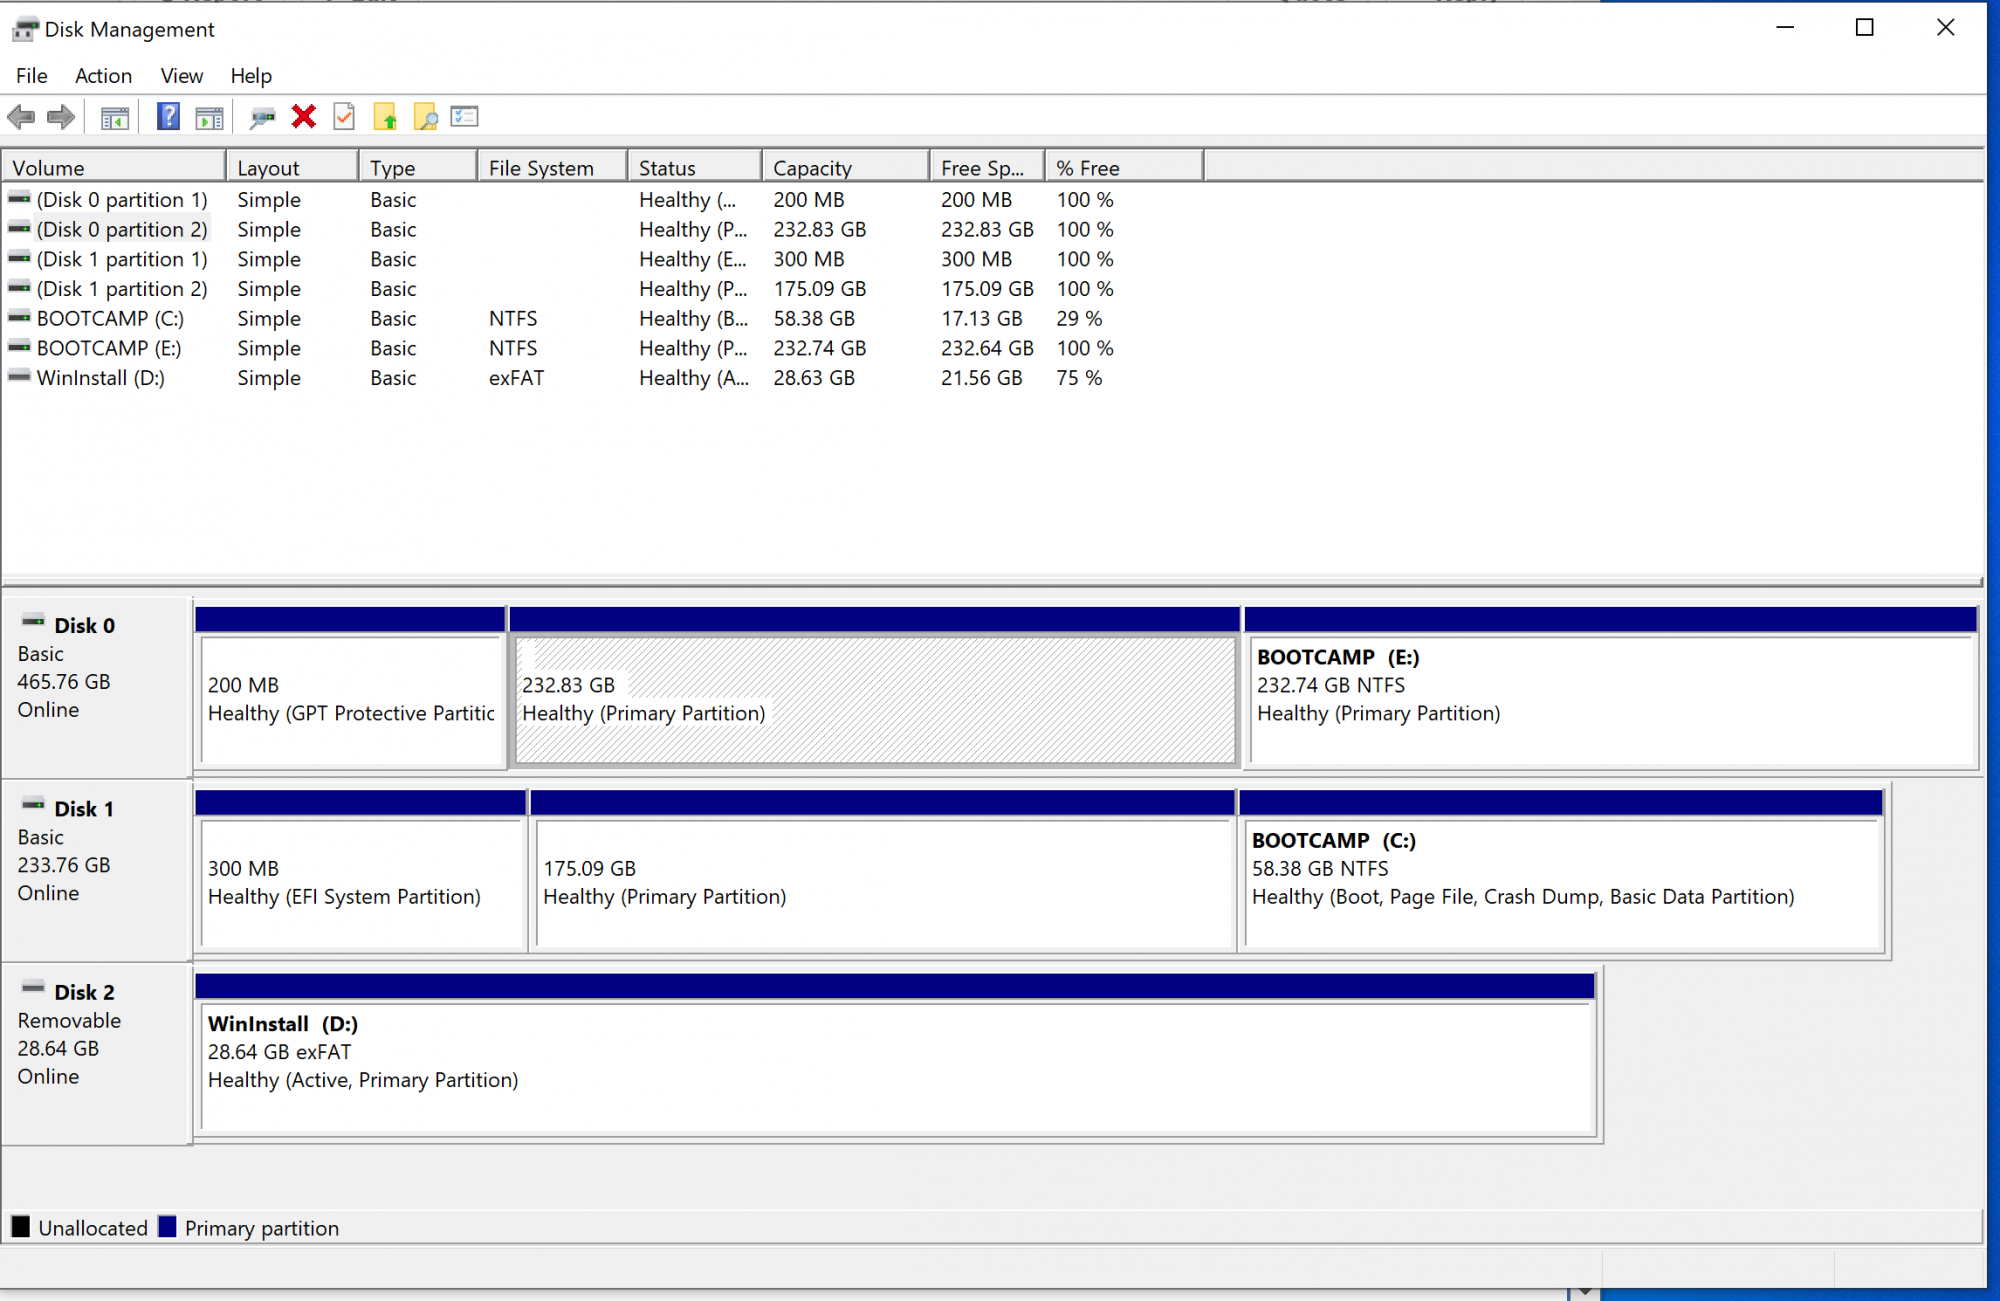Image resolution: width=2000 pixels, height=1301 pixels.
Task: Click the 58.38 GB capacity cell
Action: pyautogui.click(x=814, y=318)
